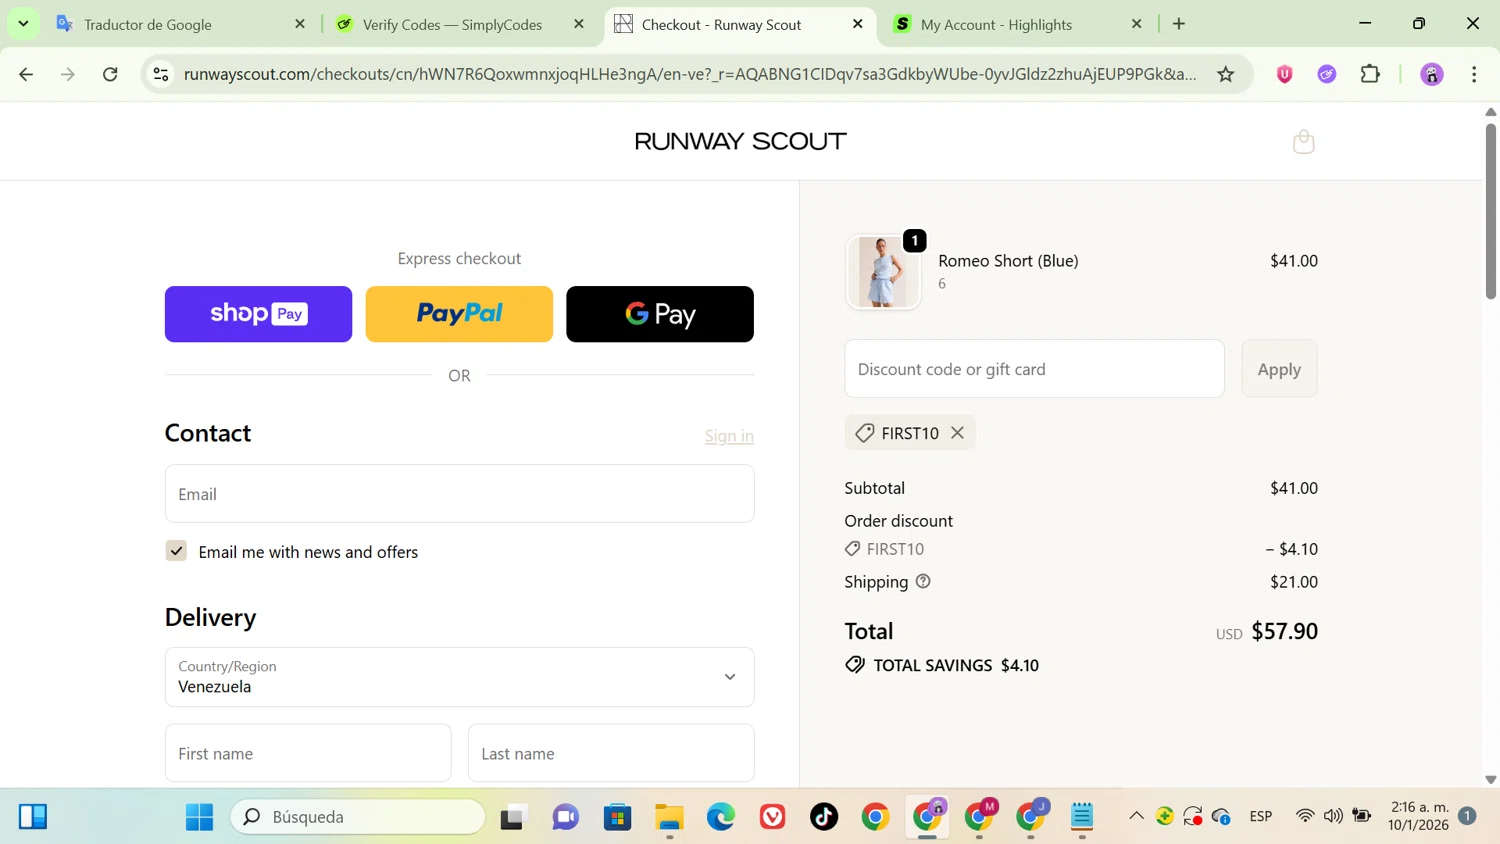Open a new browser tab
The image size is (1500, 844).
pyautogui.click(x=1179, y=24)
